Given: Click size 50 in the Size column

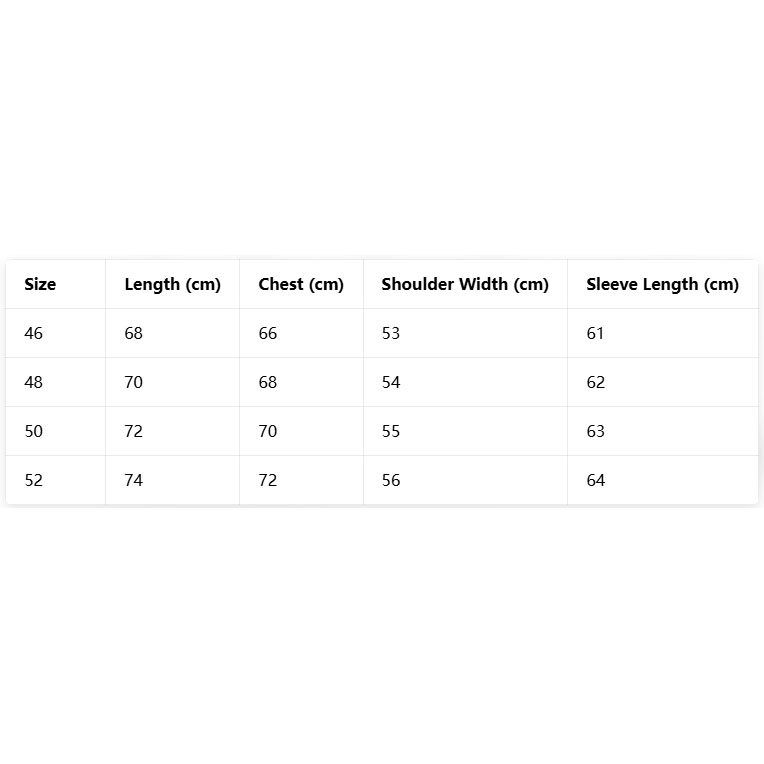Looking at the screenshot, I should [x=34, y=431].
